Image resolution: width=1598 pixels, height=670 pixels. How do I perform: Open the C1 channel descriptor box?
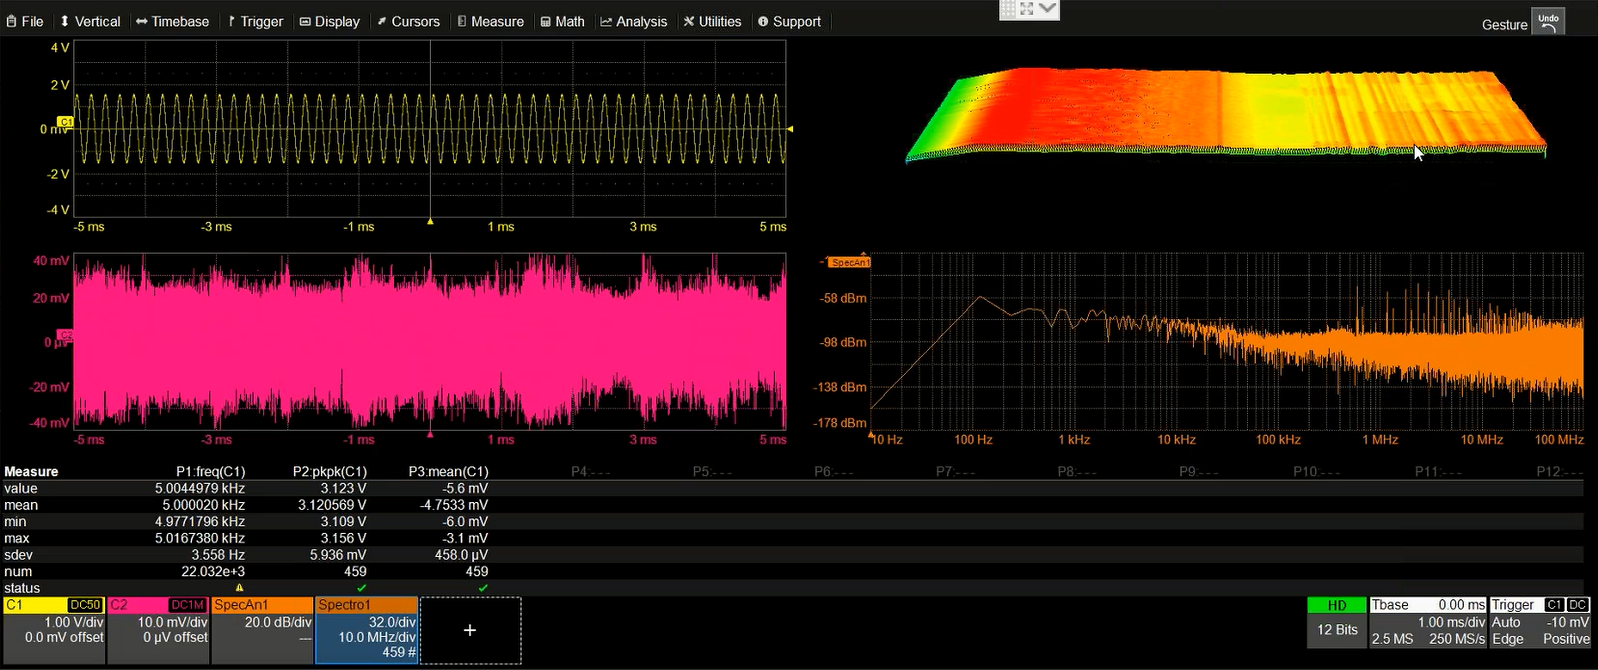pos(54,630)
